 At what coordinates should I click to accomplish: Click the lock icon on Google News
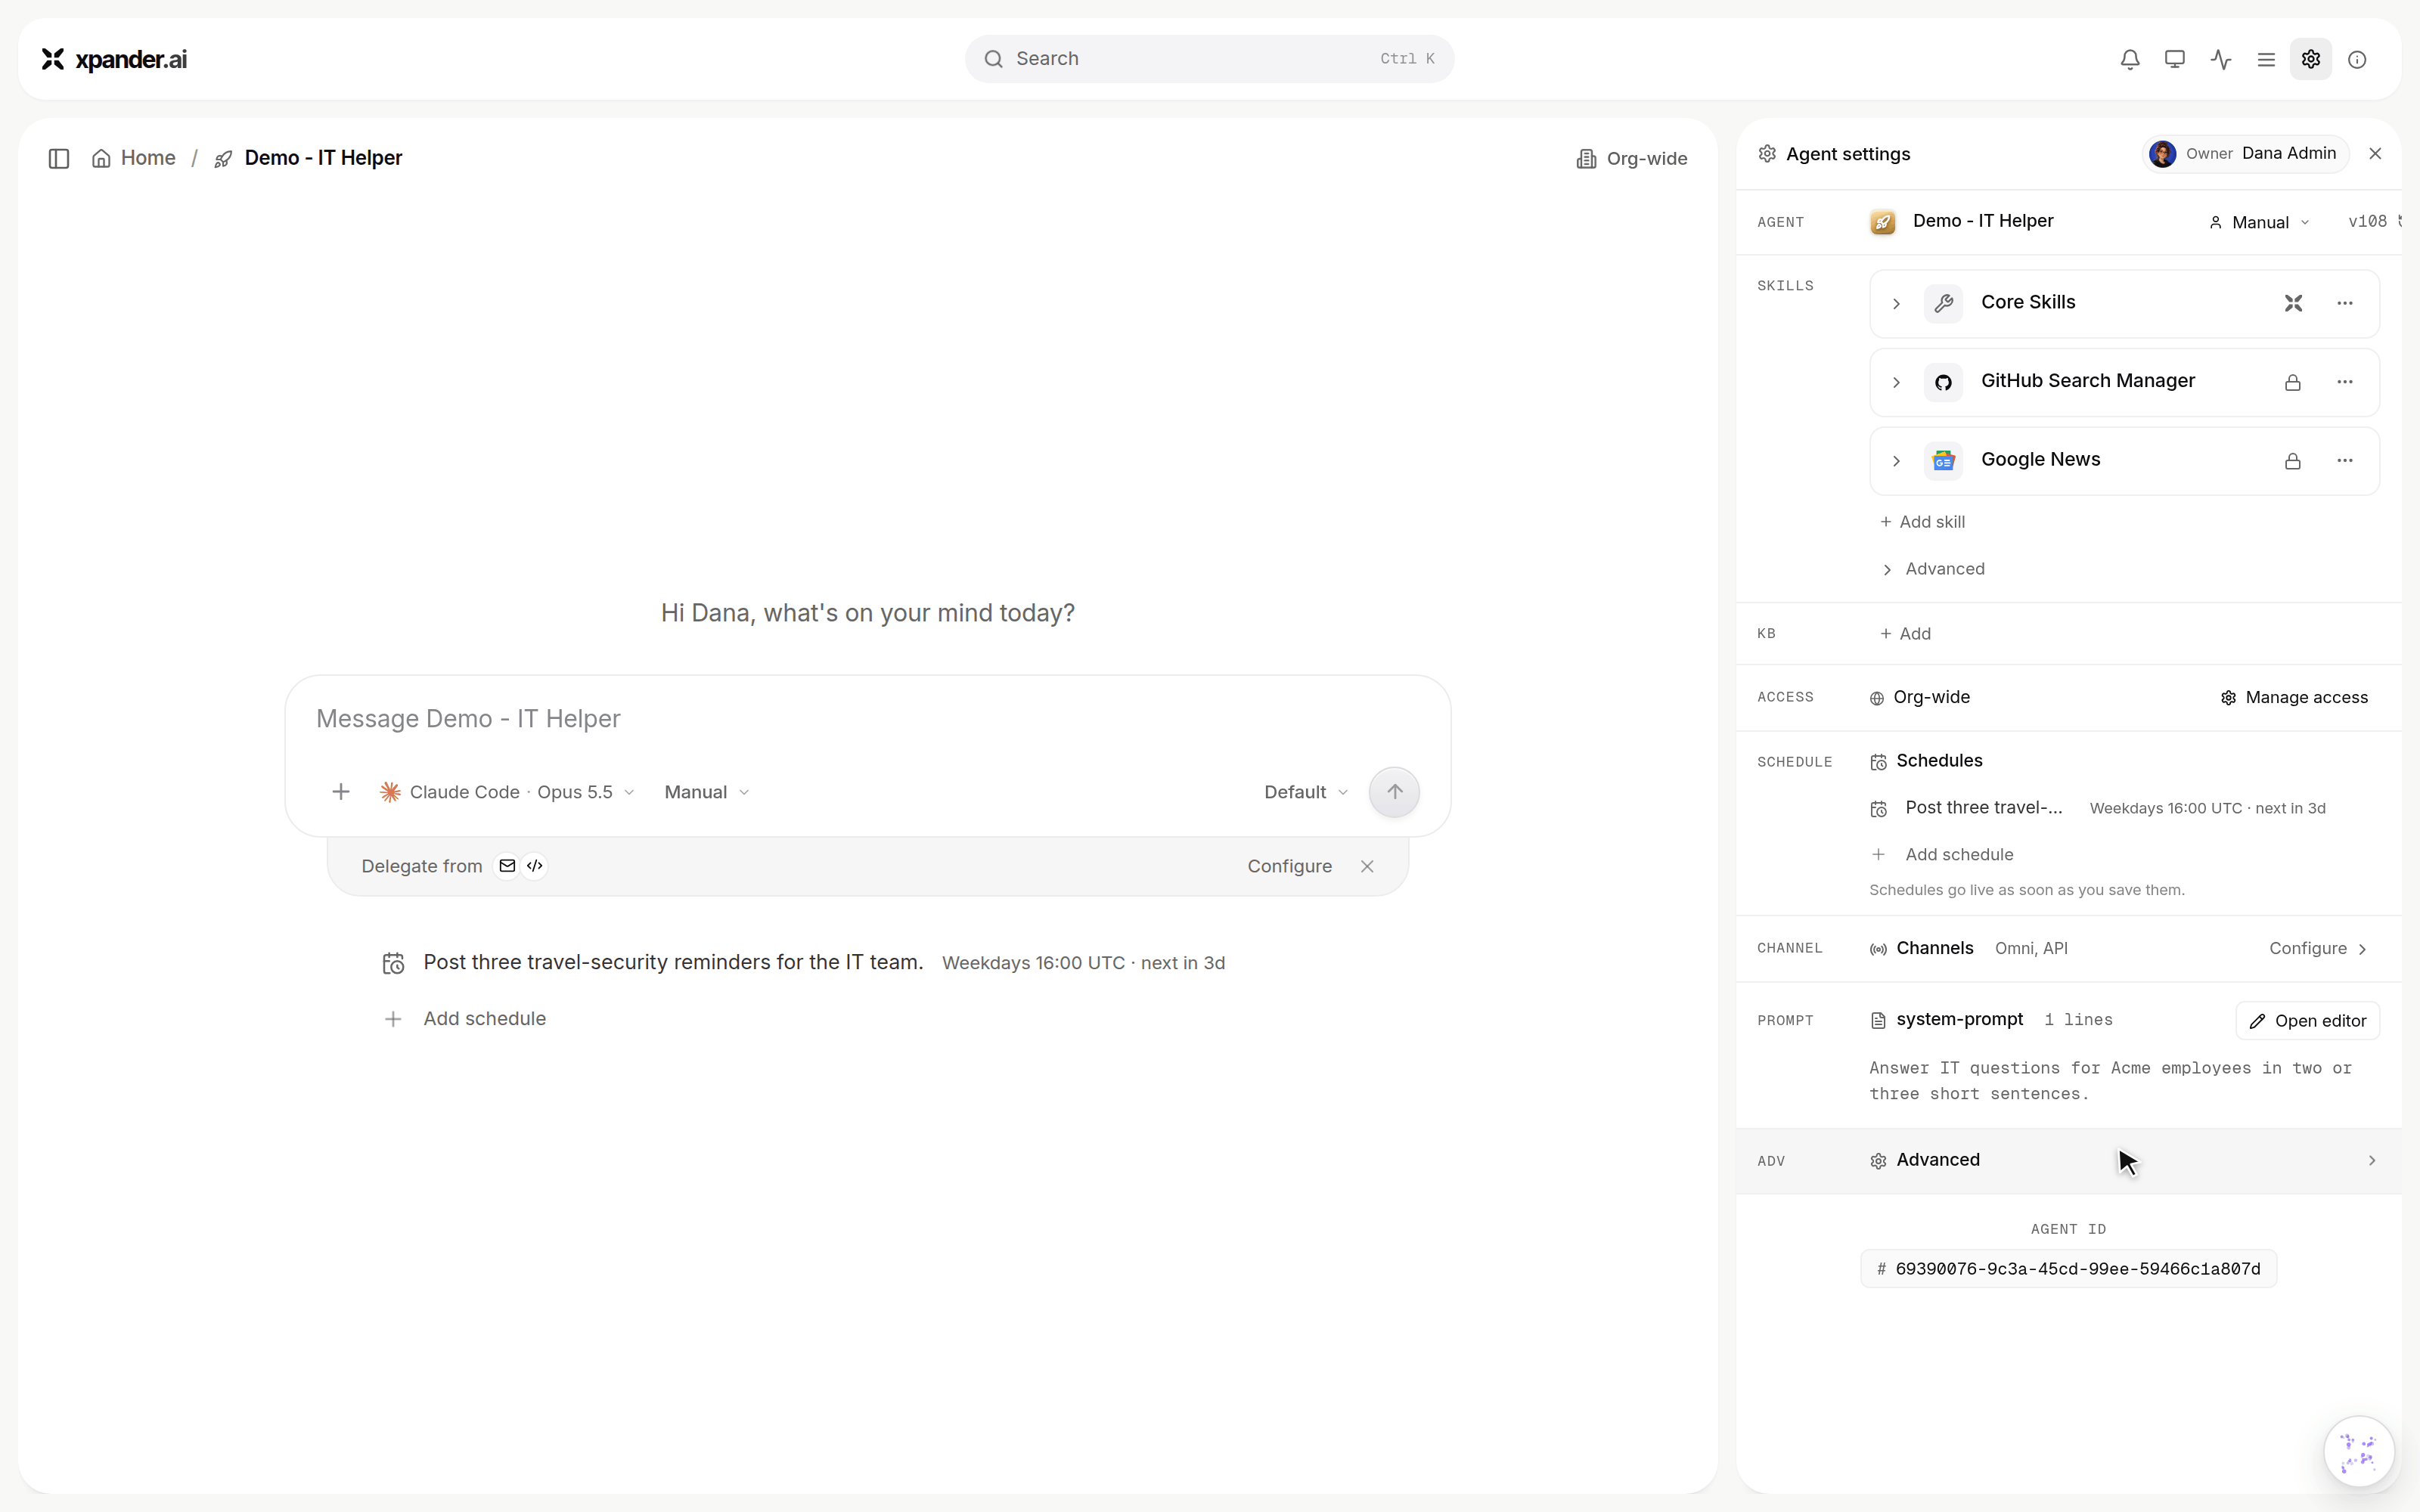[2293, 461]
